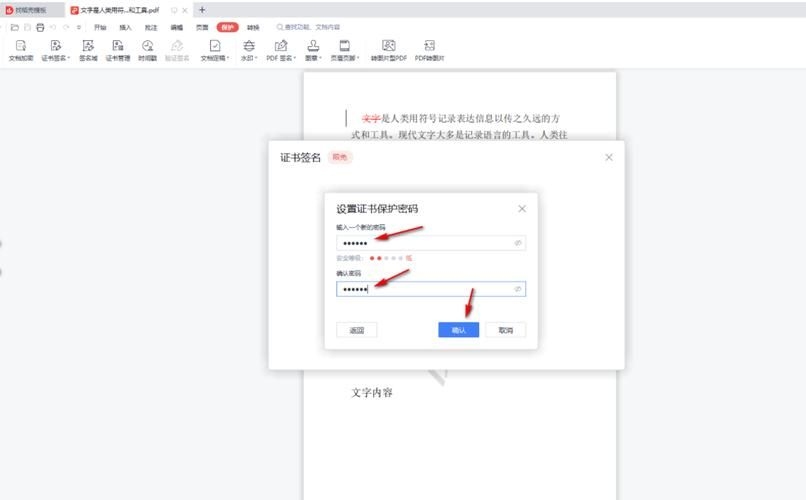Switch to the 开始 (Start) ribbon tab

pos(100,27)
